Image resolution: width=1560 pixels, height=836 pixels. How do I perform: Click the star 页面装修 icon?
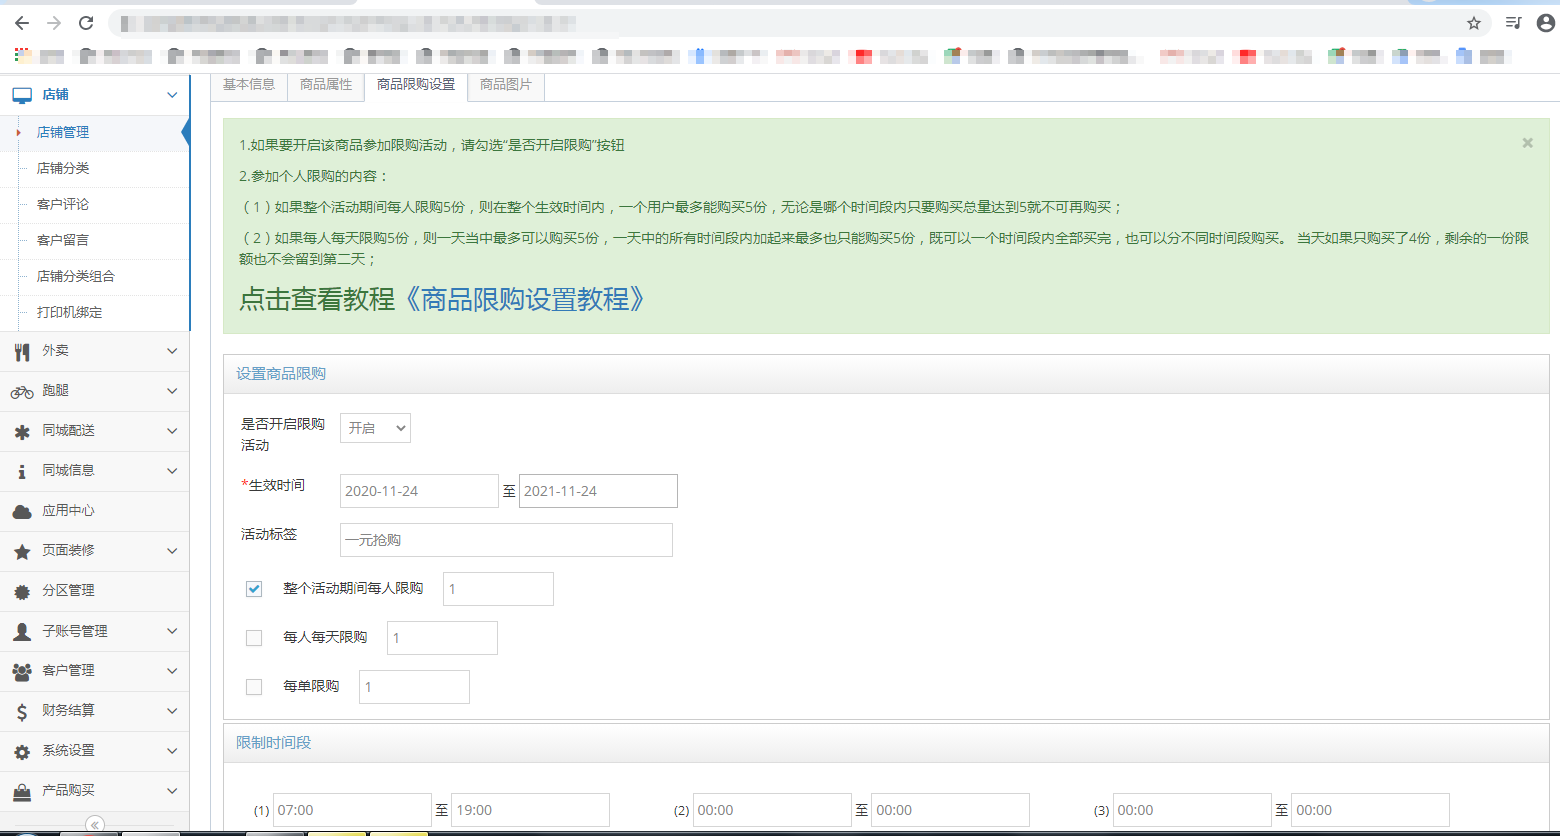[22, 551]
